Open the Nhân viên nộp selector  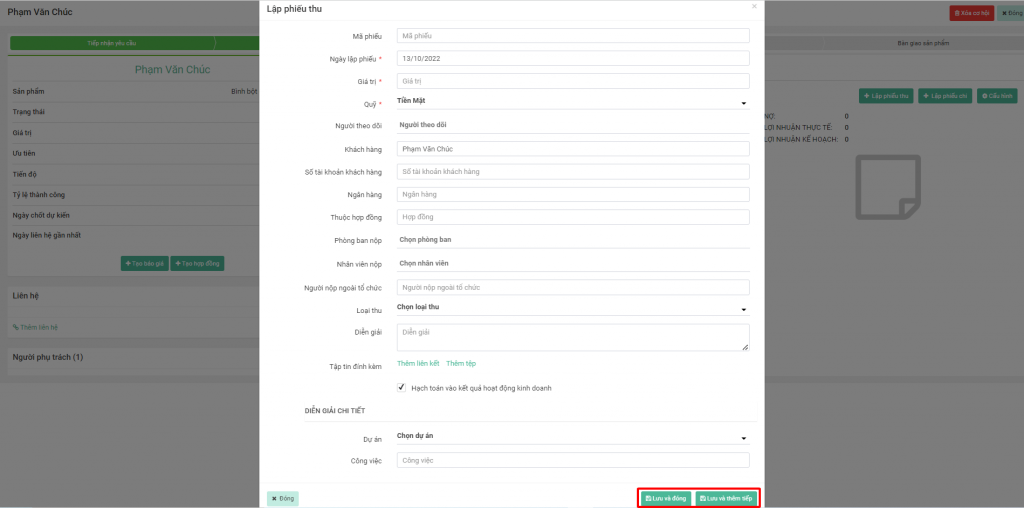tap(572, 263)
